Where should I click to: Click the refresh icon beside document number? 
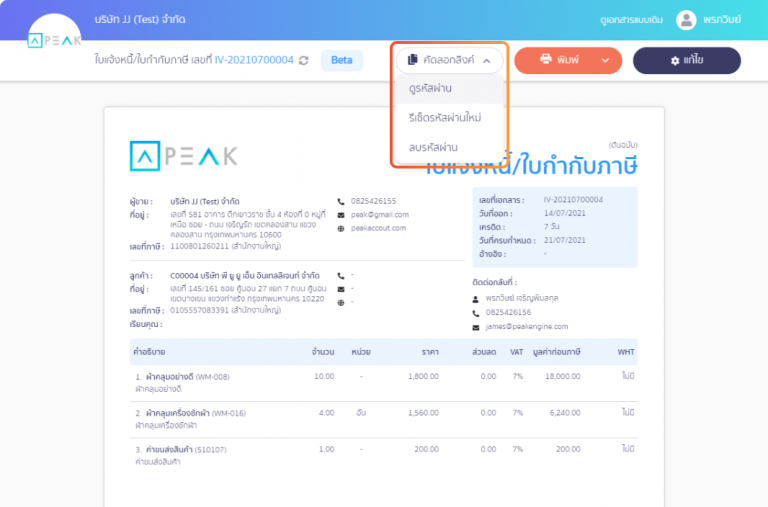[x=304, y=60]
